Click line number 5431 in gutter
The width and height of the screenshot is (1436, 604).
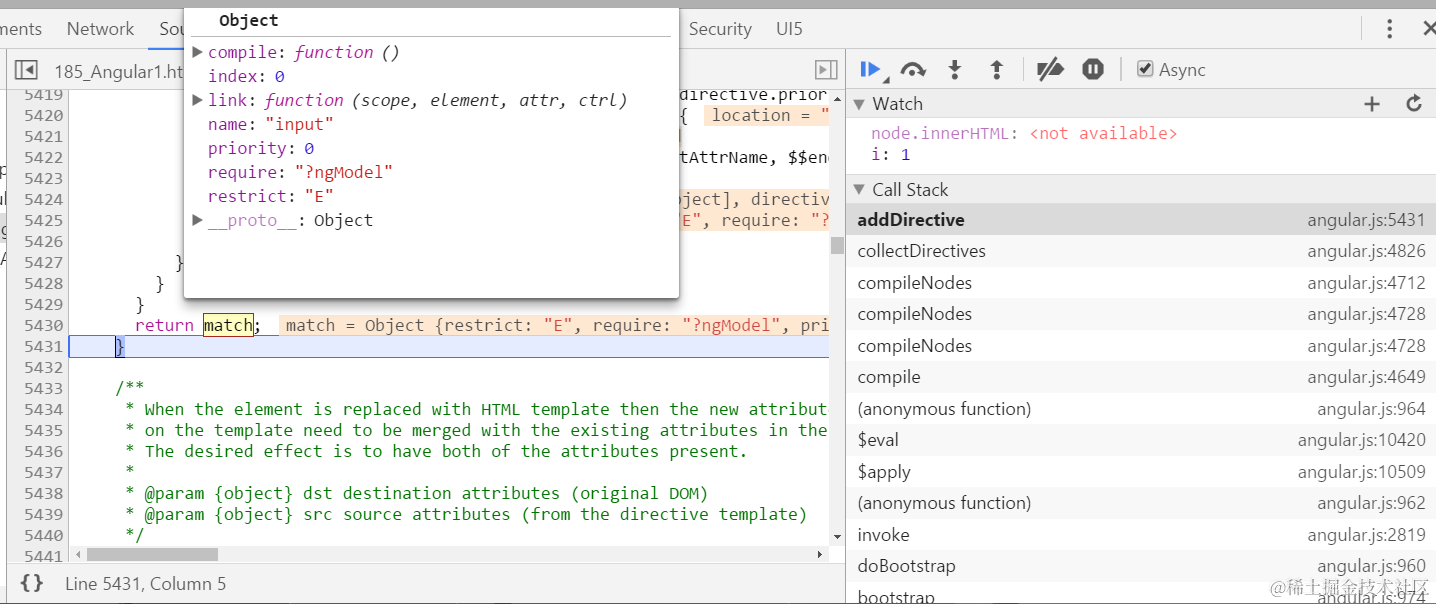43,346
